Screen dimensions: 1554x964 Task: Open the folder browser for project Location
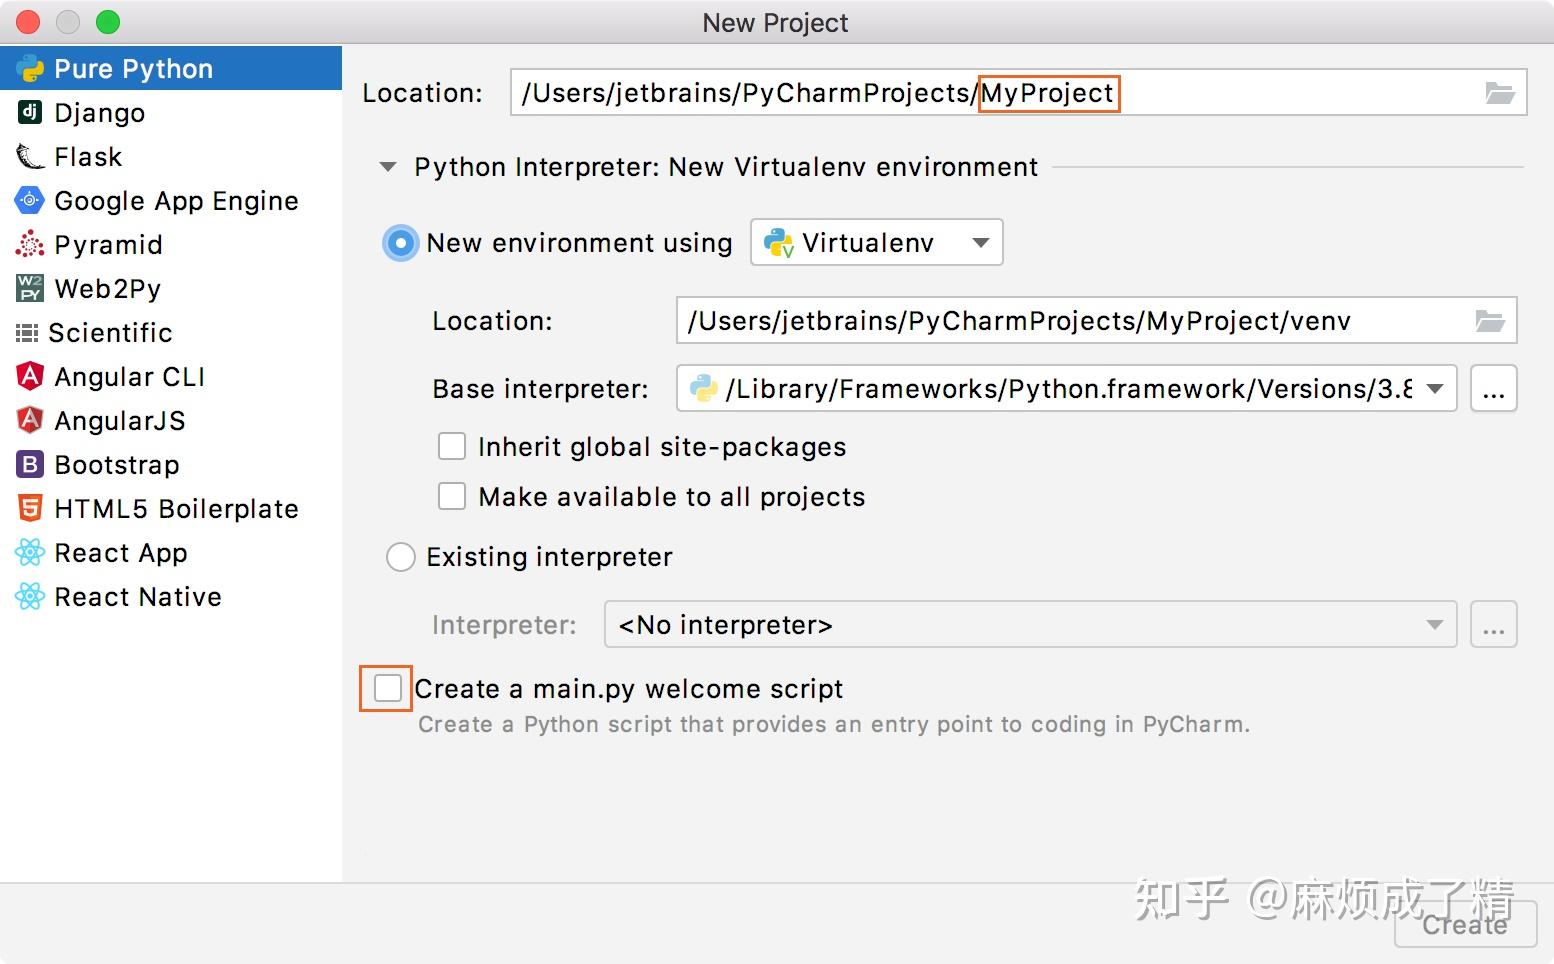click(1500, 92)
